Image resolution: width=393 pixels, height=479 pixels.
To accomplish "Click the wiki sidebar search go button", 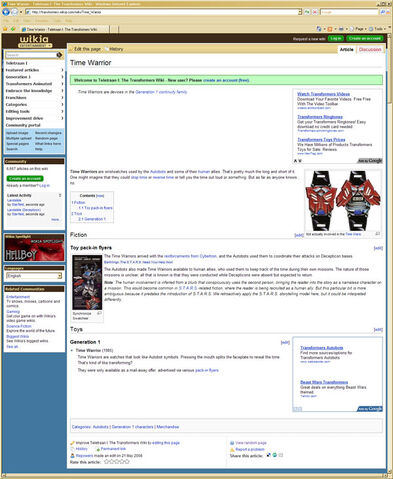I will click(59, 55).
